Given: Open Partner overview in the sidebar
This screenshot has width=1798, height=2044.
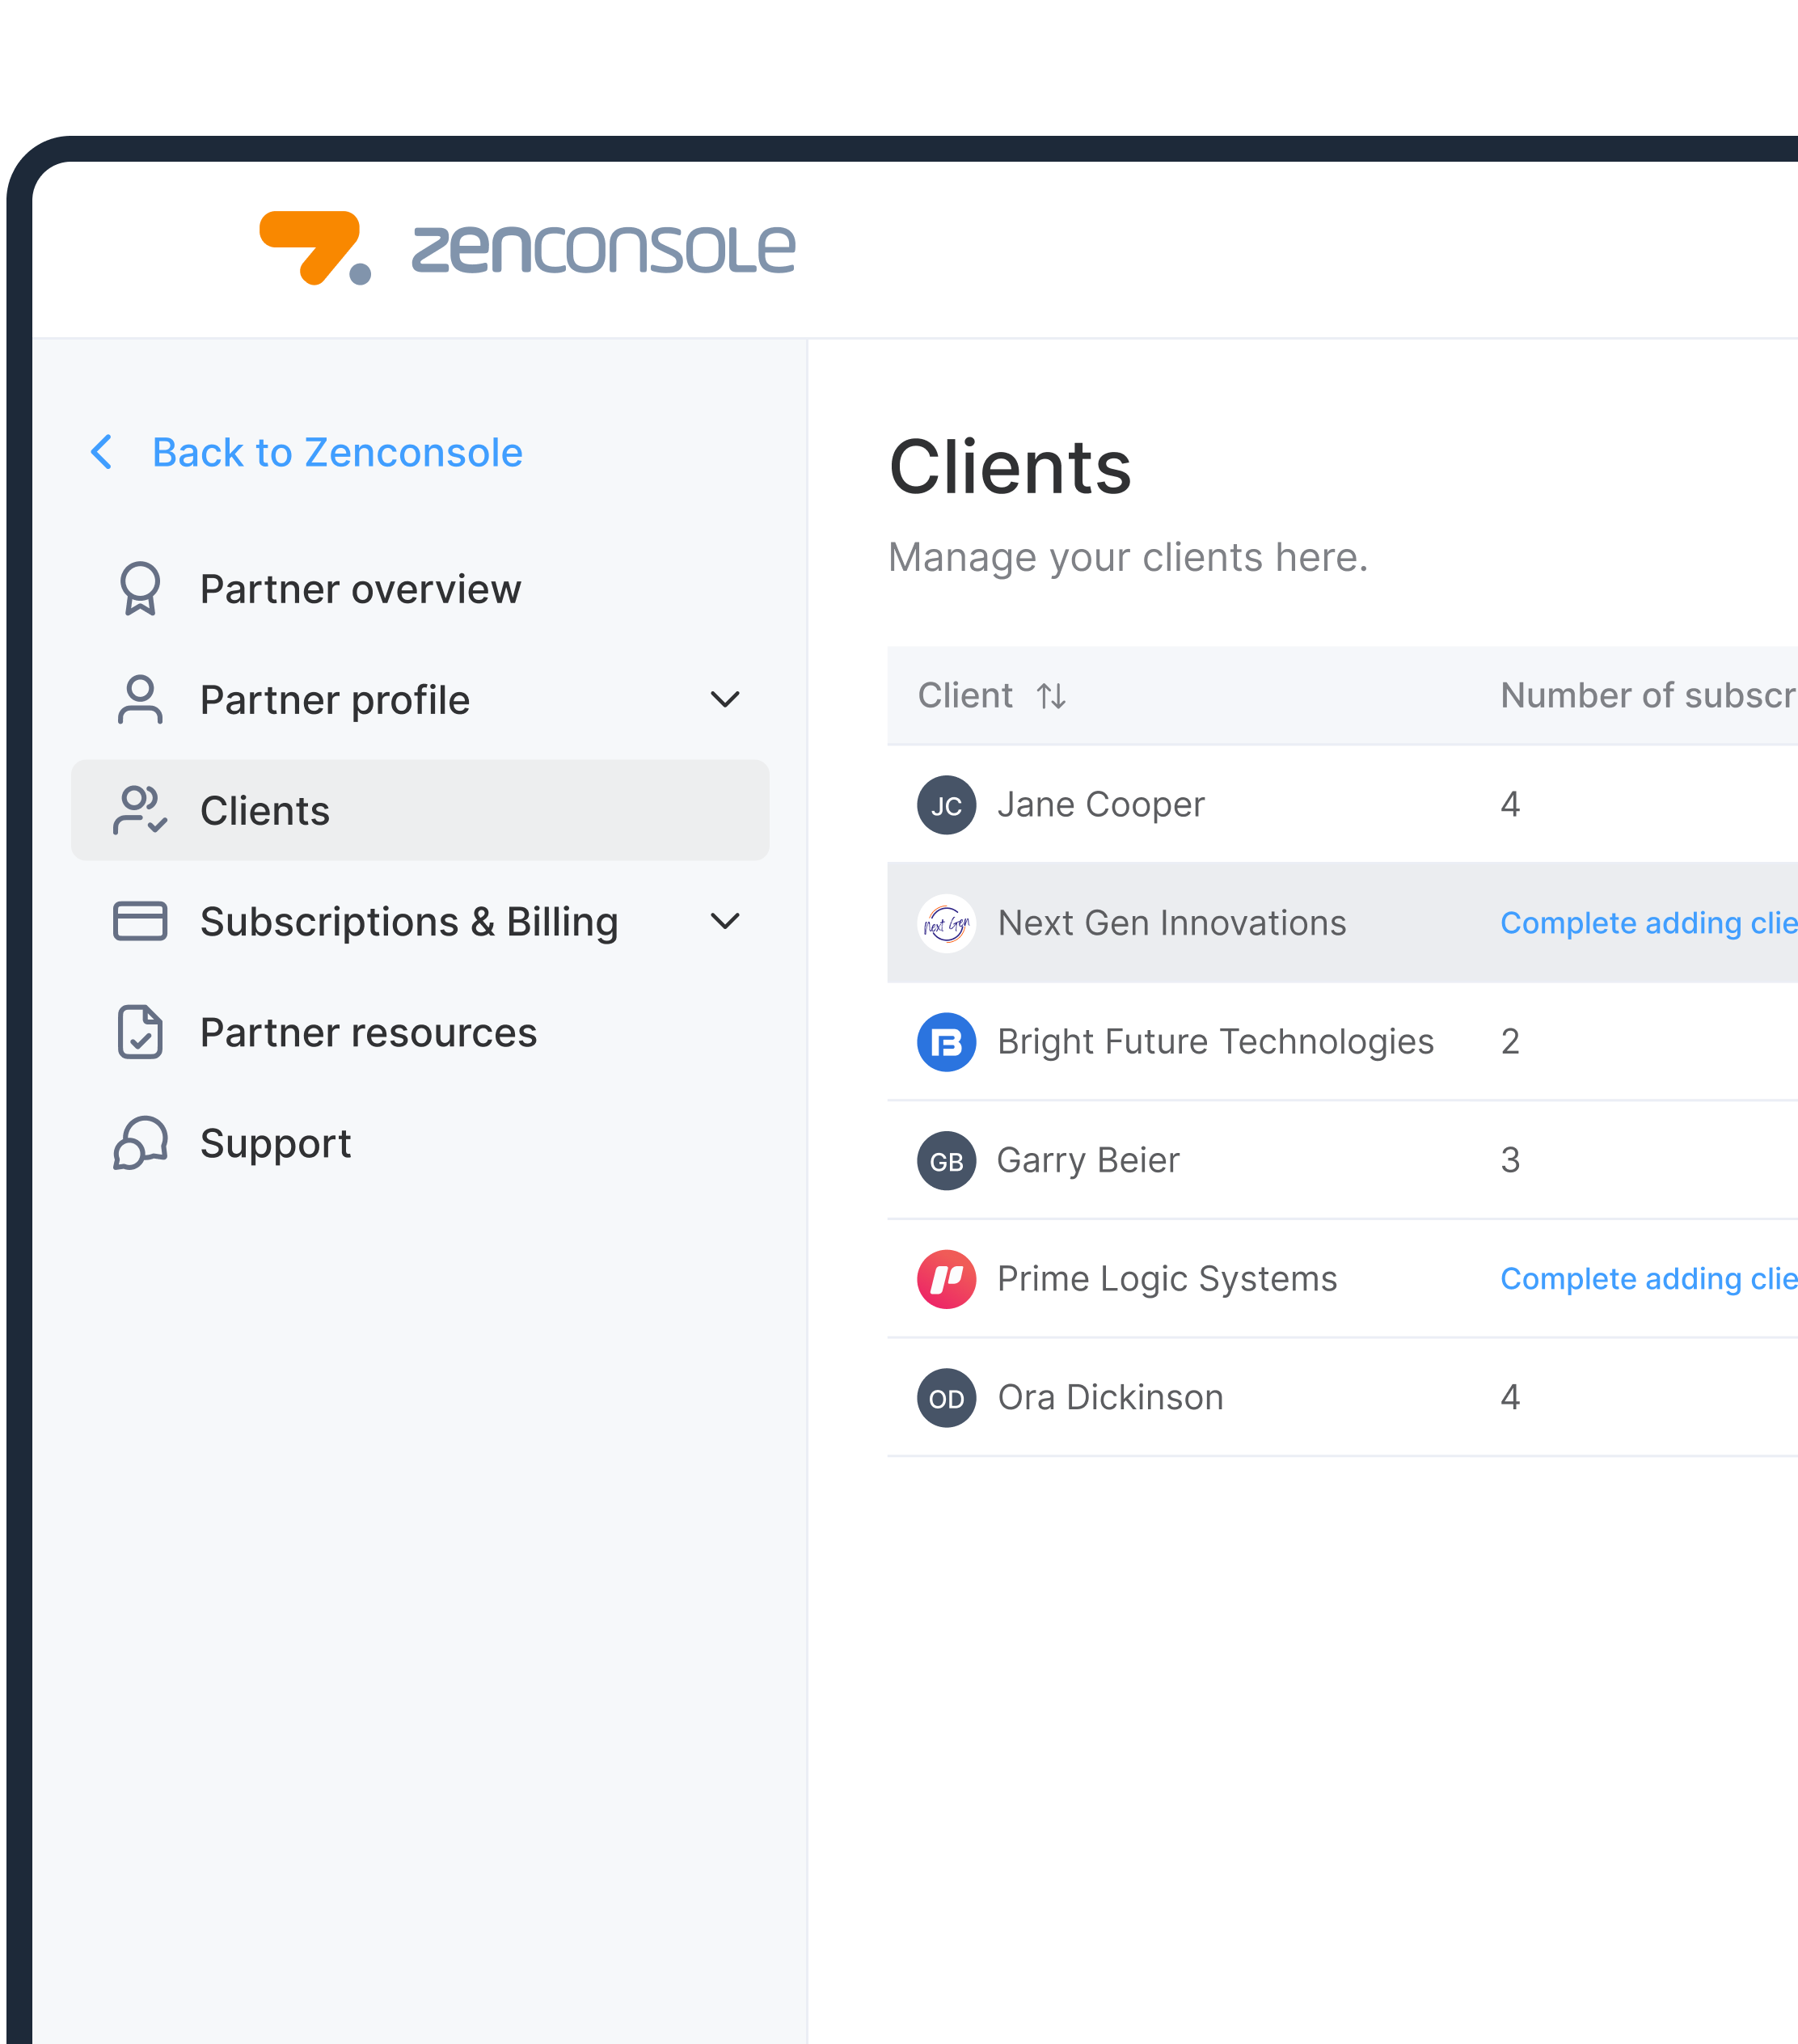Looking at the screenshot, I should pos(420,589).
